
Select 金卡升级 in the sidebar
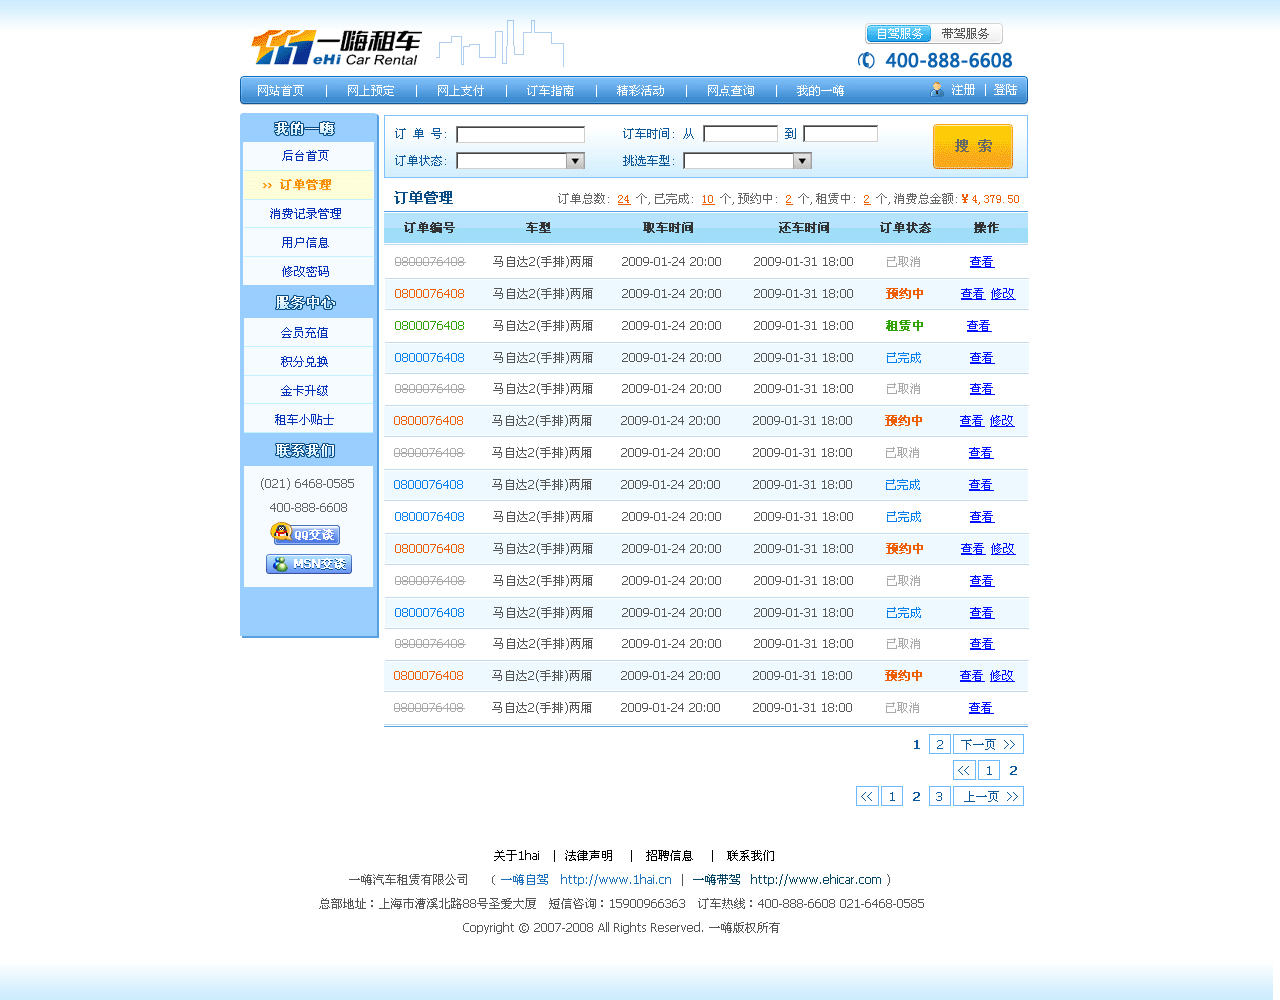coord(308,391)
